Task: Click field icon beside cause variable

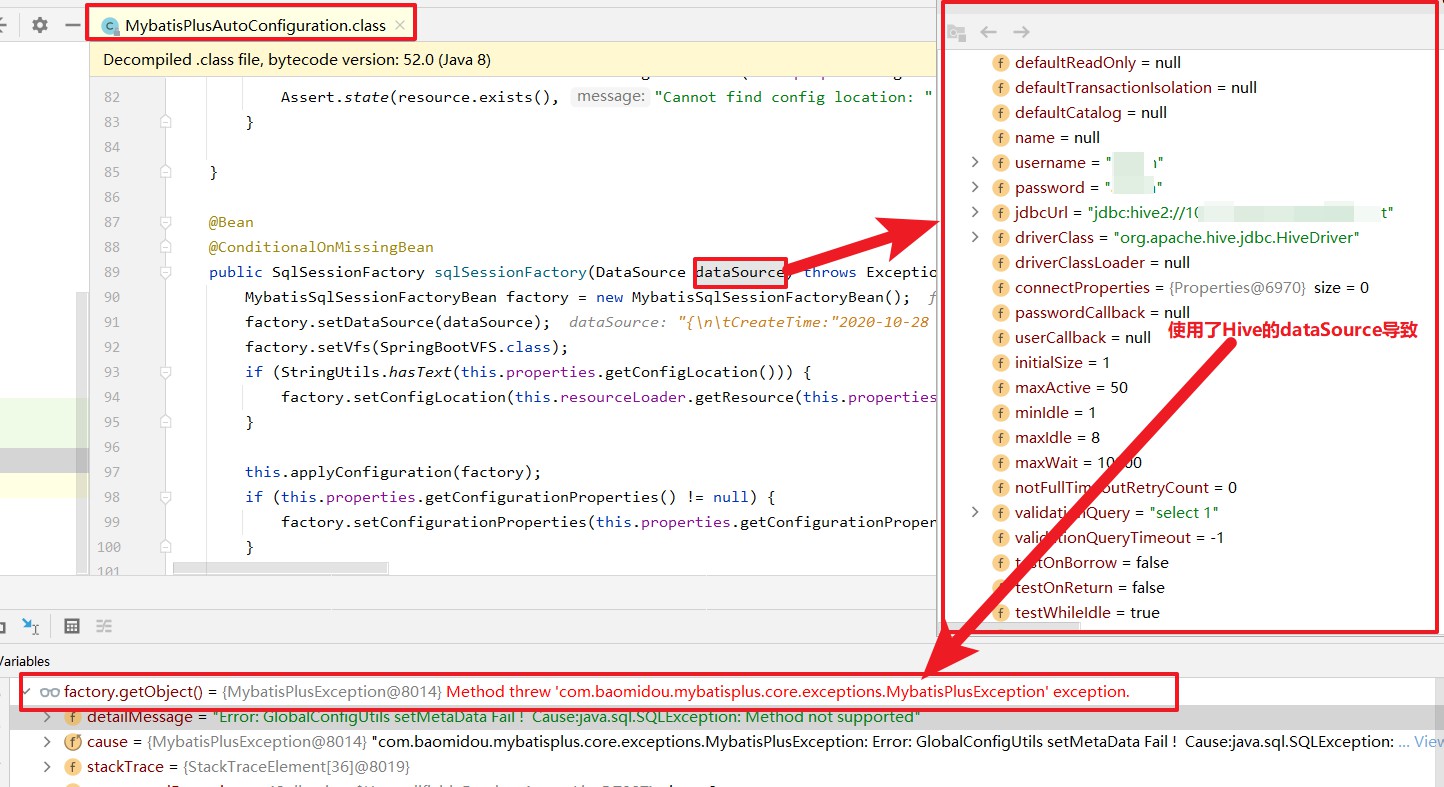Action: pos(72,742)
